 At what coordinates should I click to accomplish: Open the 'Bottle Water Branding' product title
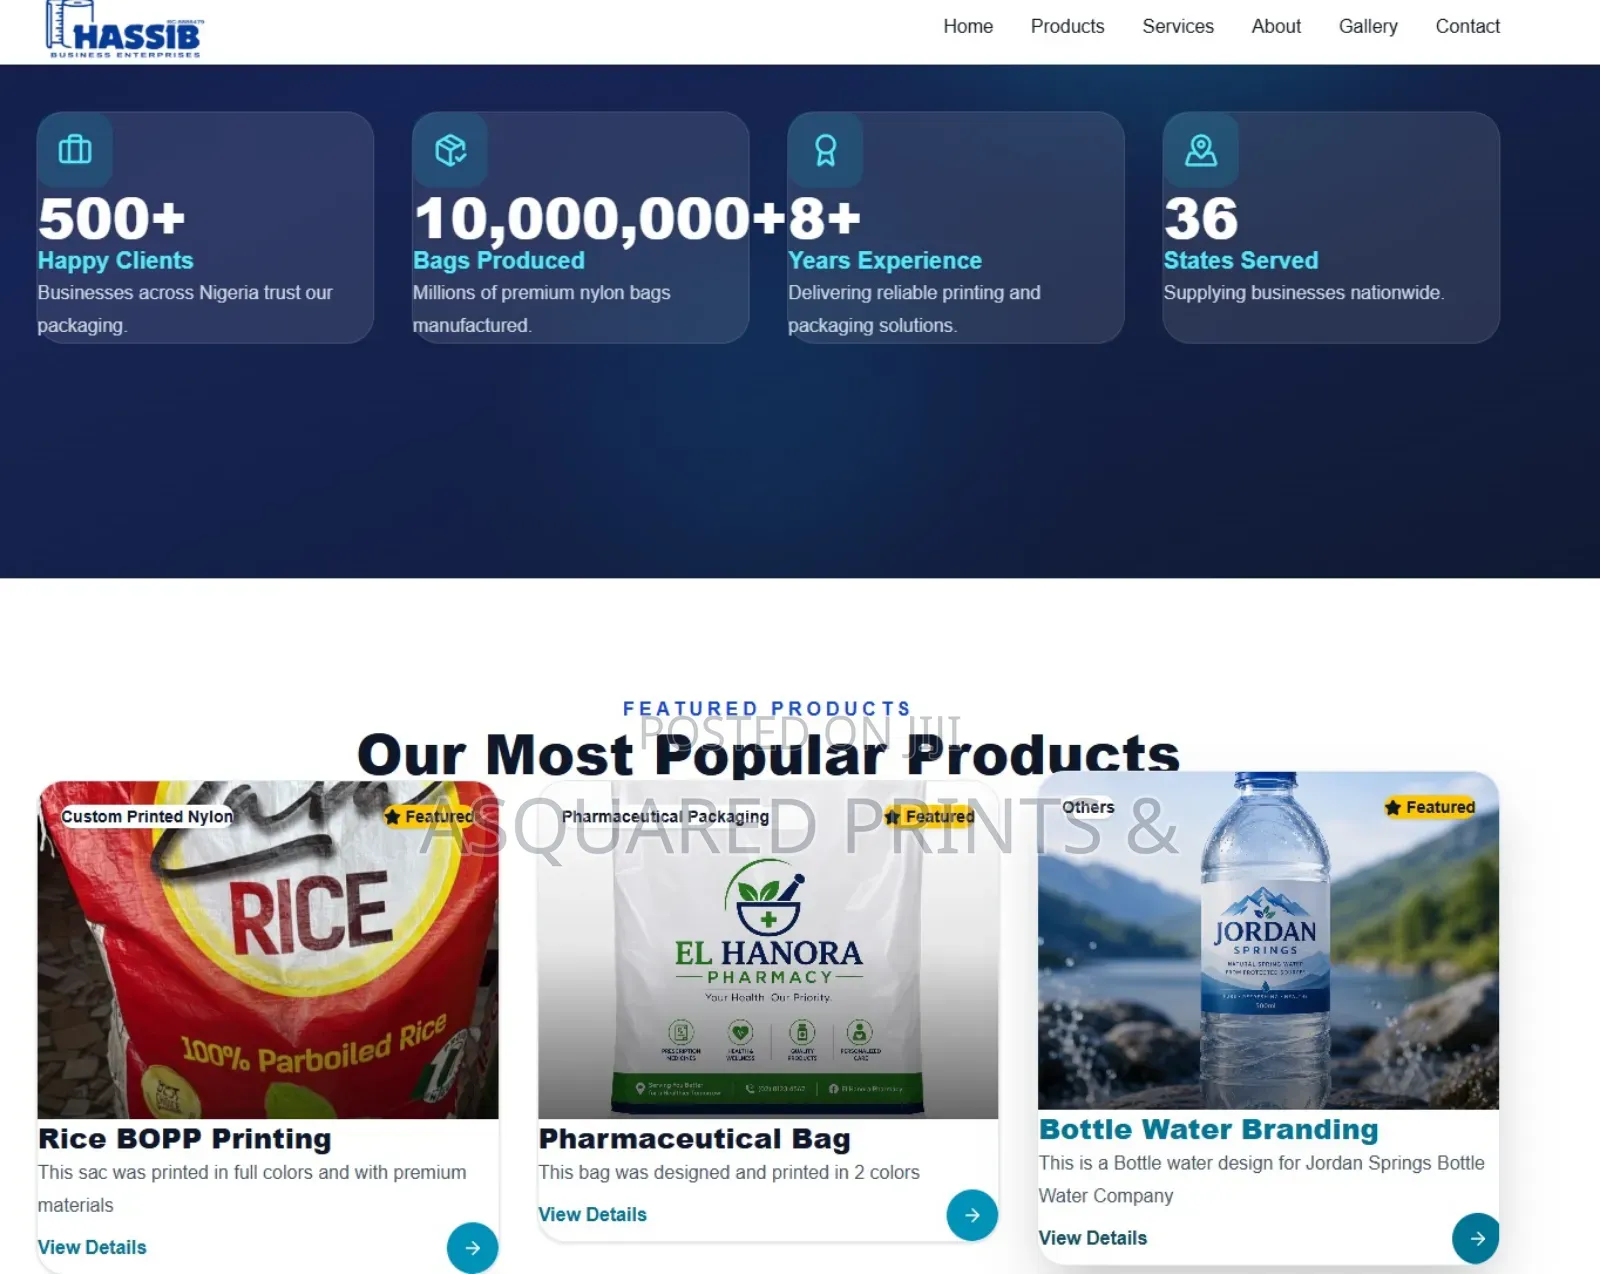click(x=1208, y=1129)
